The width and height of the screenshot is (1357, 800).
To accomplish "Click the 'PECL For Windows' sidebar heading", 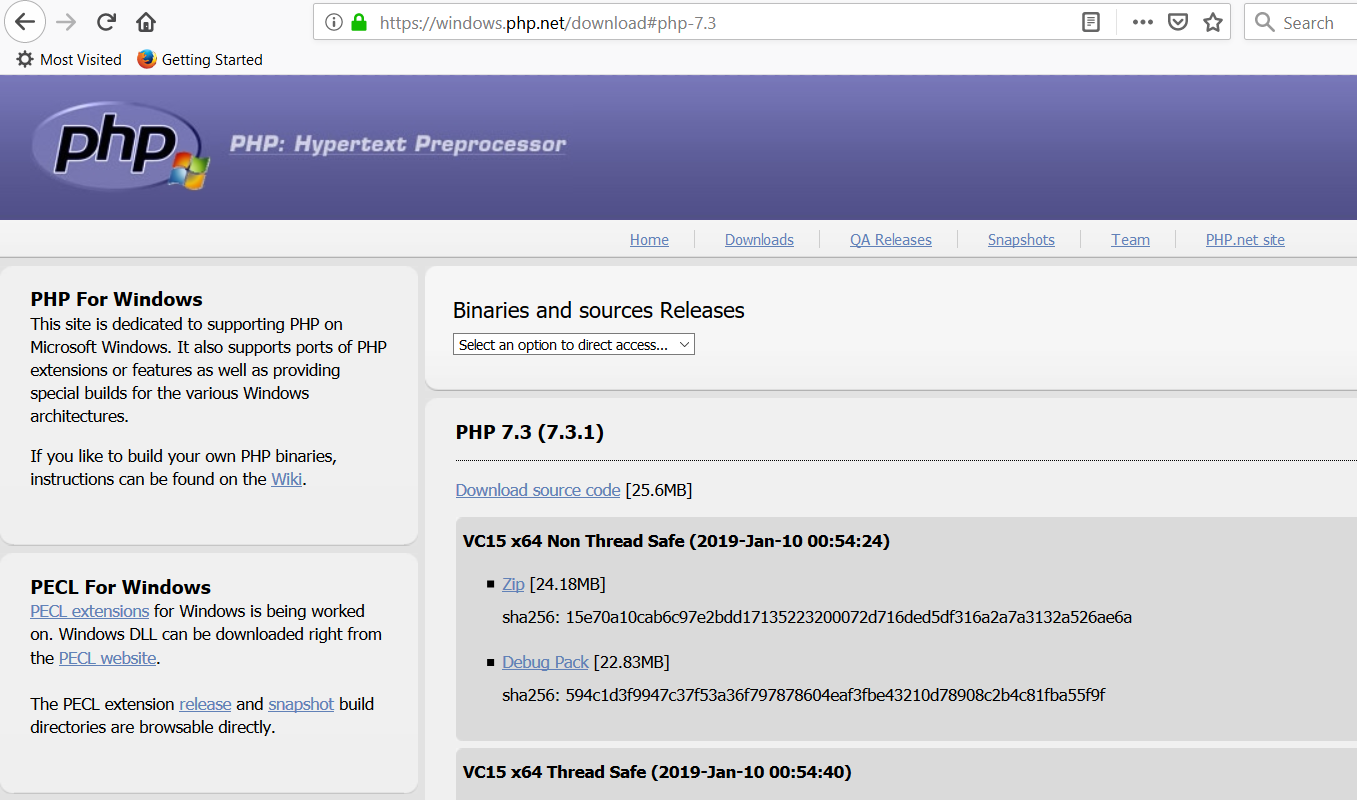I will click(121, 587).
